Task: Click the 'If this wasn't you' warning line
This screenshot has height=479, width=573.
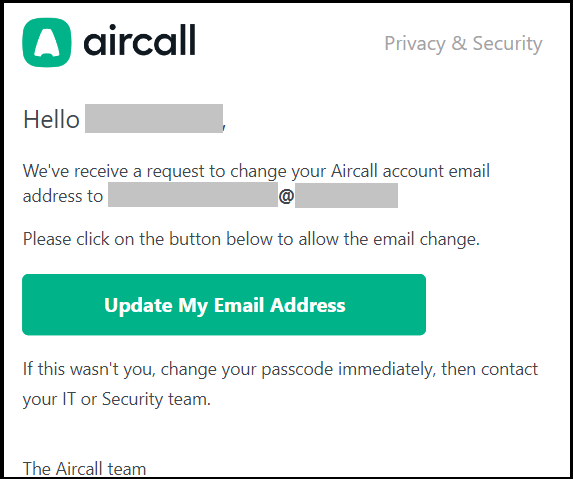Action: [x=280, y=369]
